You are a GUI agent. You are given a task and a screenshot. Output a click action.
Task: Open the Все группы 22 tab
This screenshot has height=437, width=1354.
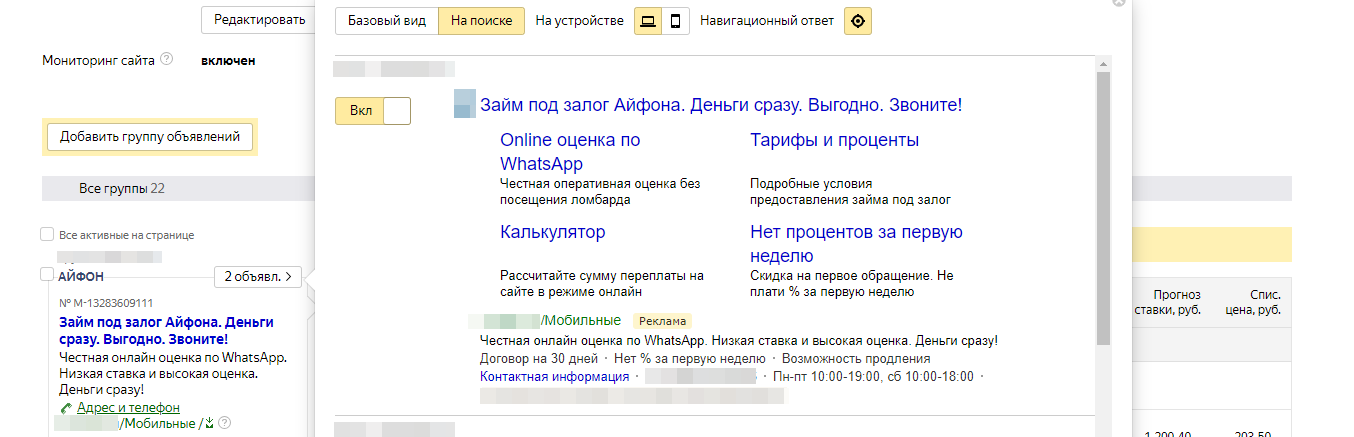point(122,188)
